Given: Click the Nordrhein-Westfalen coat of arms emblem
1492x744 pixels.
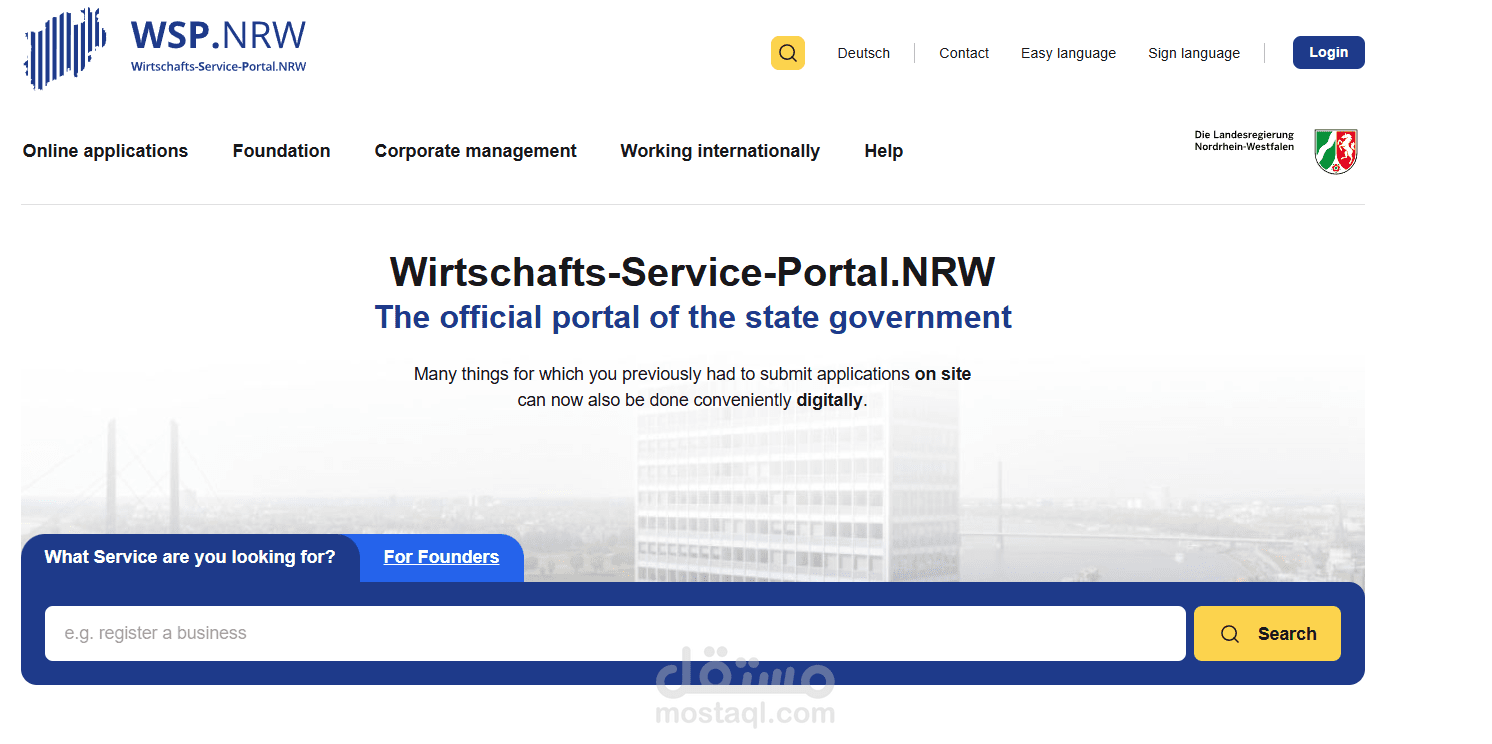Looking at the screenshot, I should tap(1336, 152).
